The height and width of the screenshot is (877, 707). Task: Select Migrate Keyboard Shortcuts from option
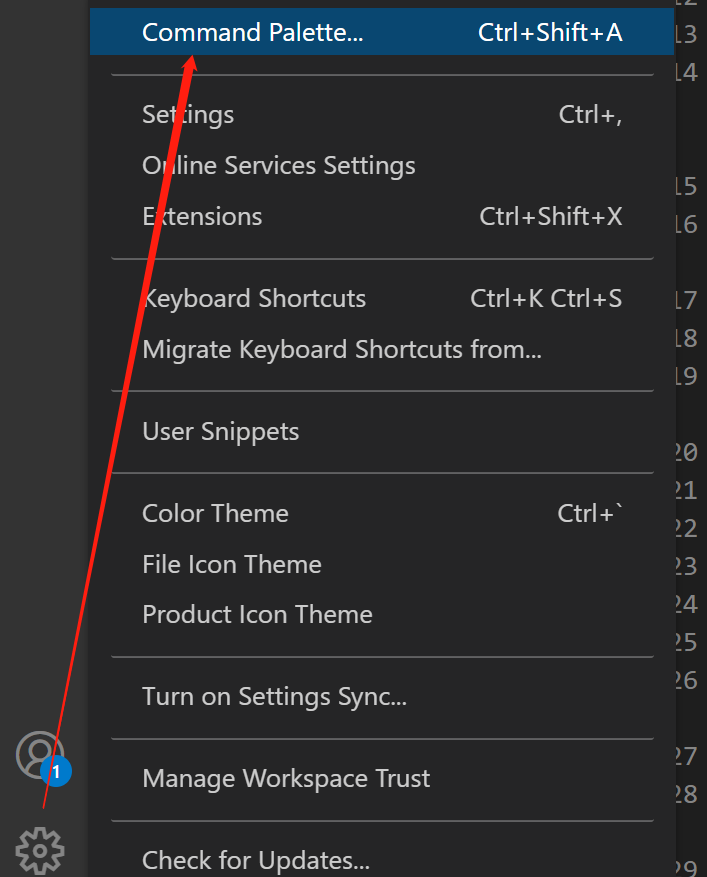342,350
